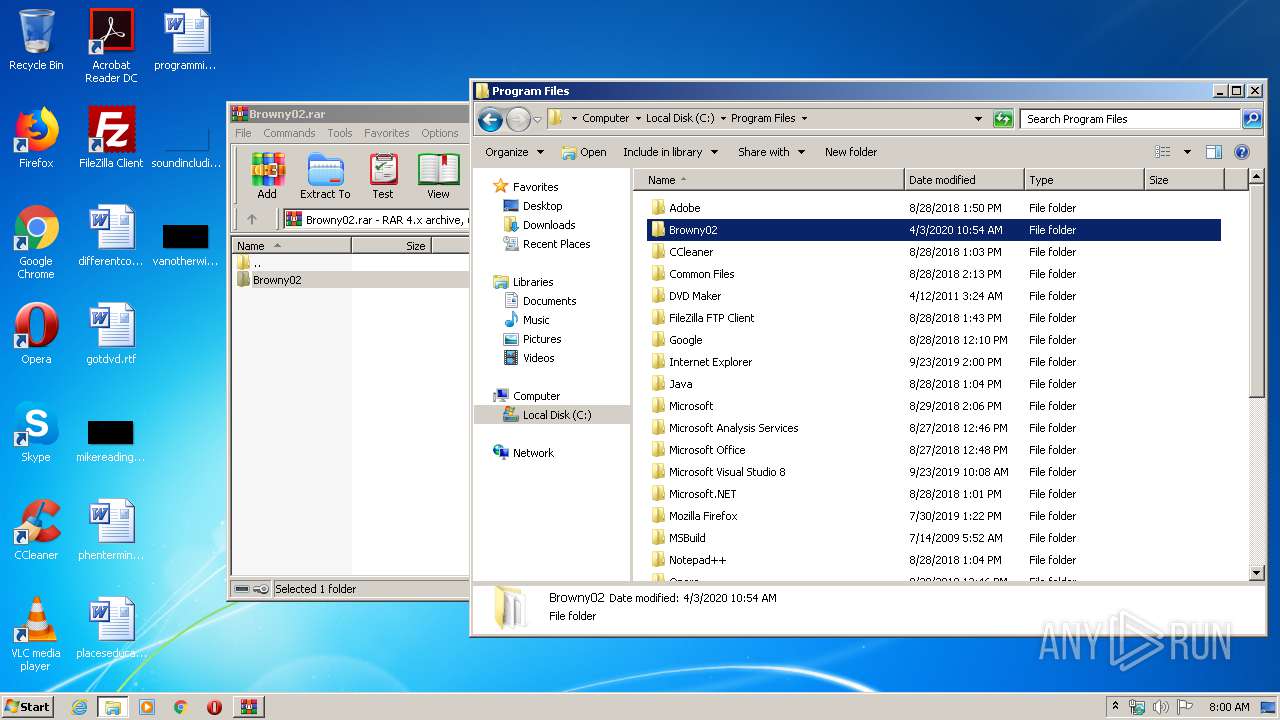The height and width of the screenshot is (720, 1280).
Task: Click the arrow after Local Disk (C:) in address bar
Action: pos(723,118)
